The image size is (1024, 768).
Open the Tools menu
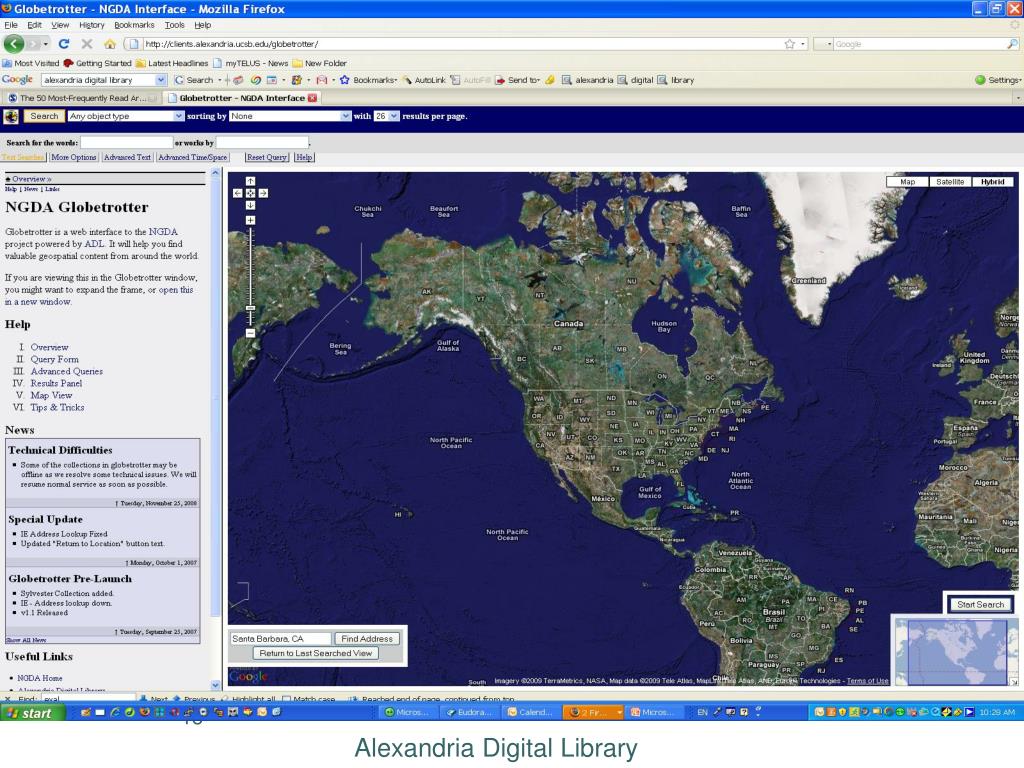pos(174,25)
